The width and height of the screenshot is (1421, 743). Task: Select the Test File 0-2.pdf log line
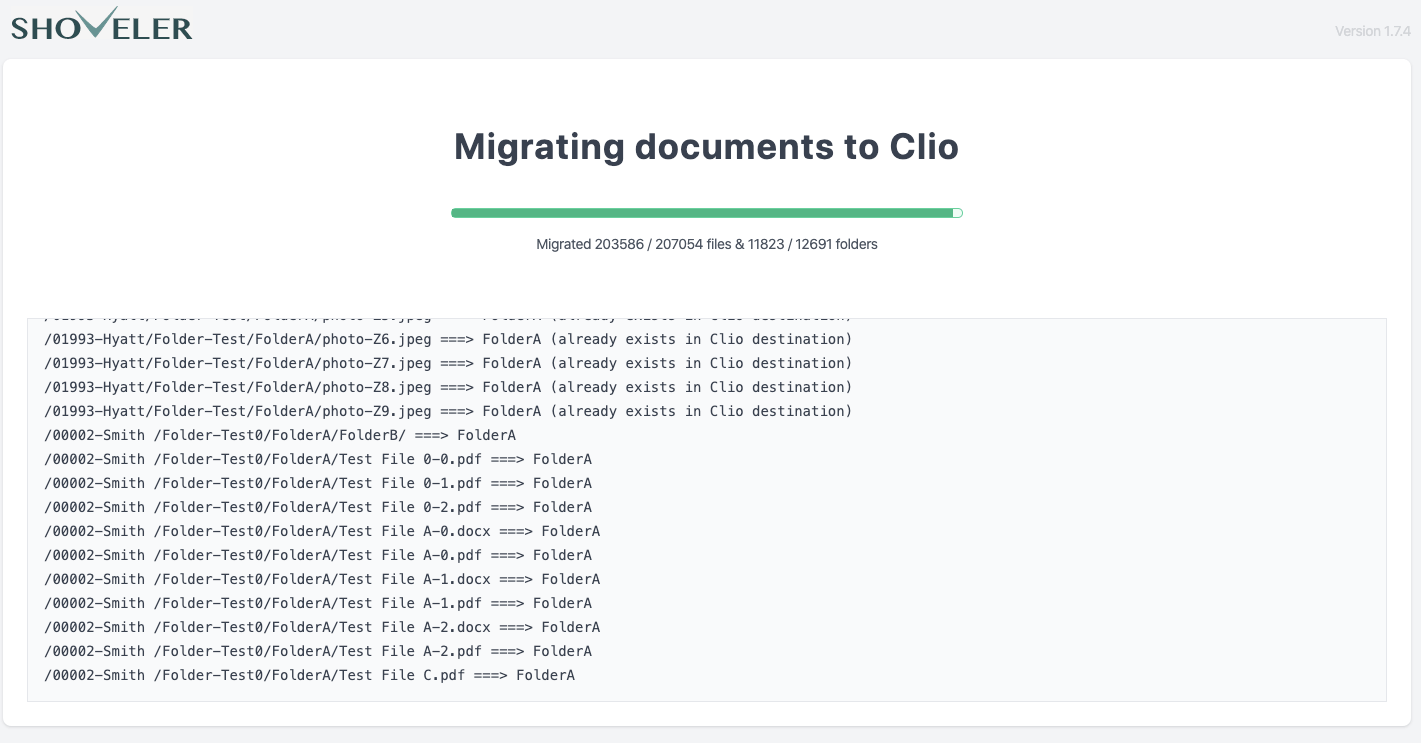coord(318,507)
